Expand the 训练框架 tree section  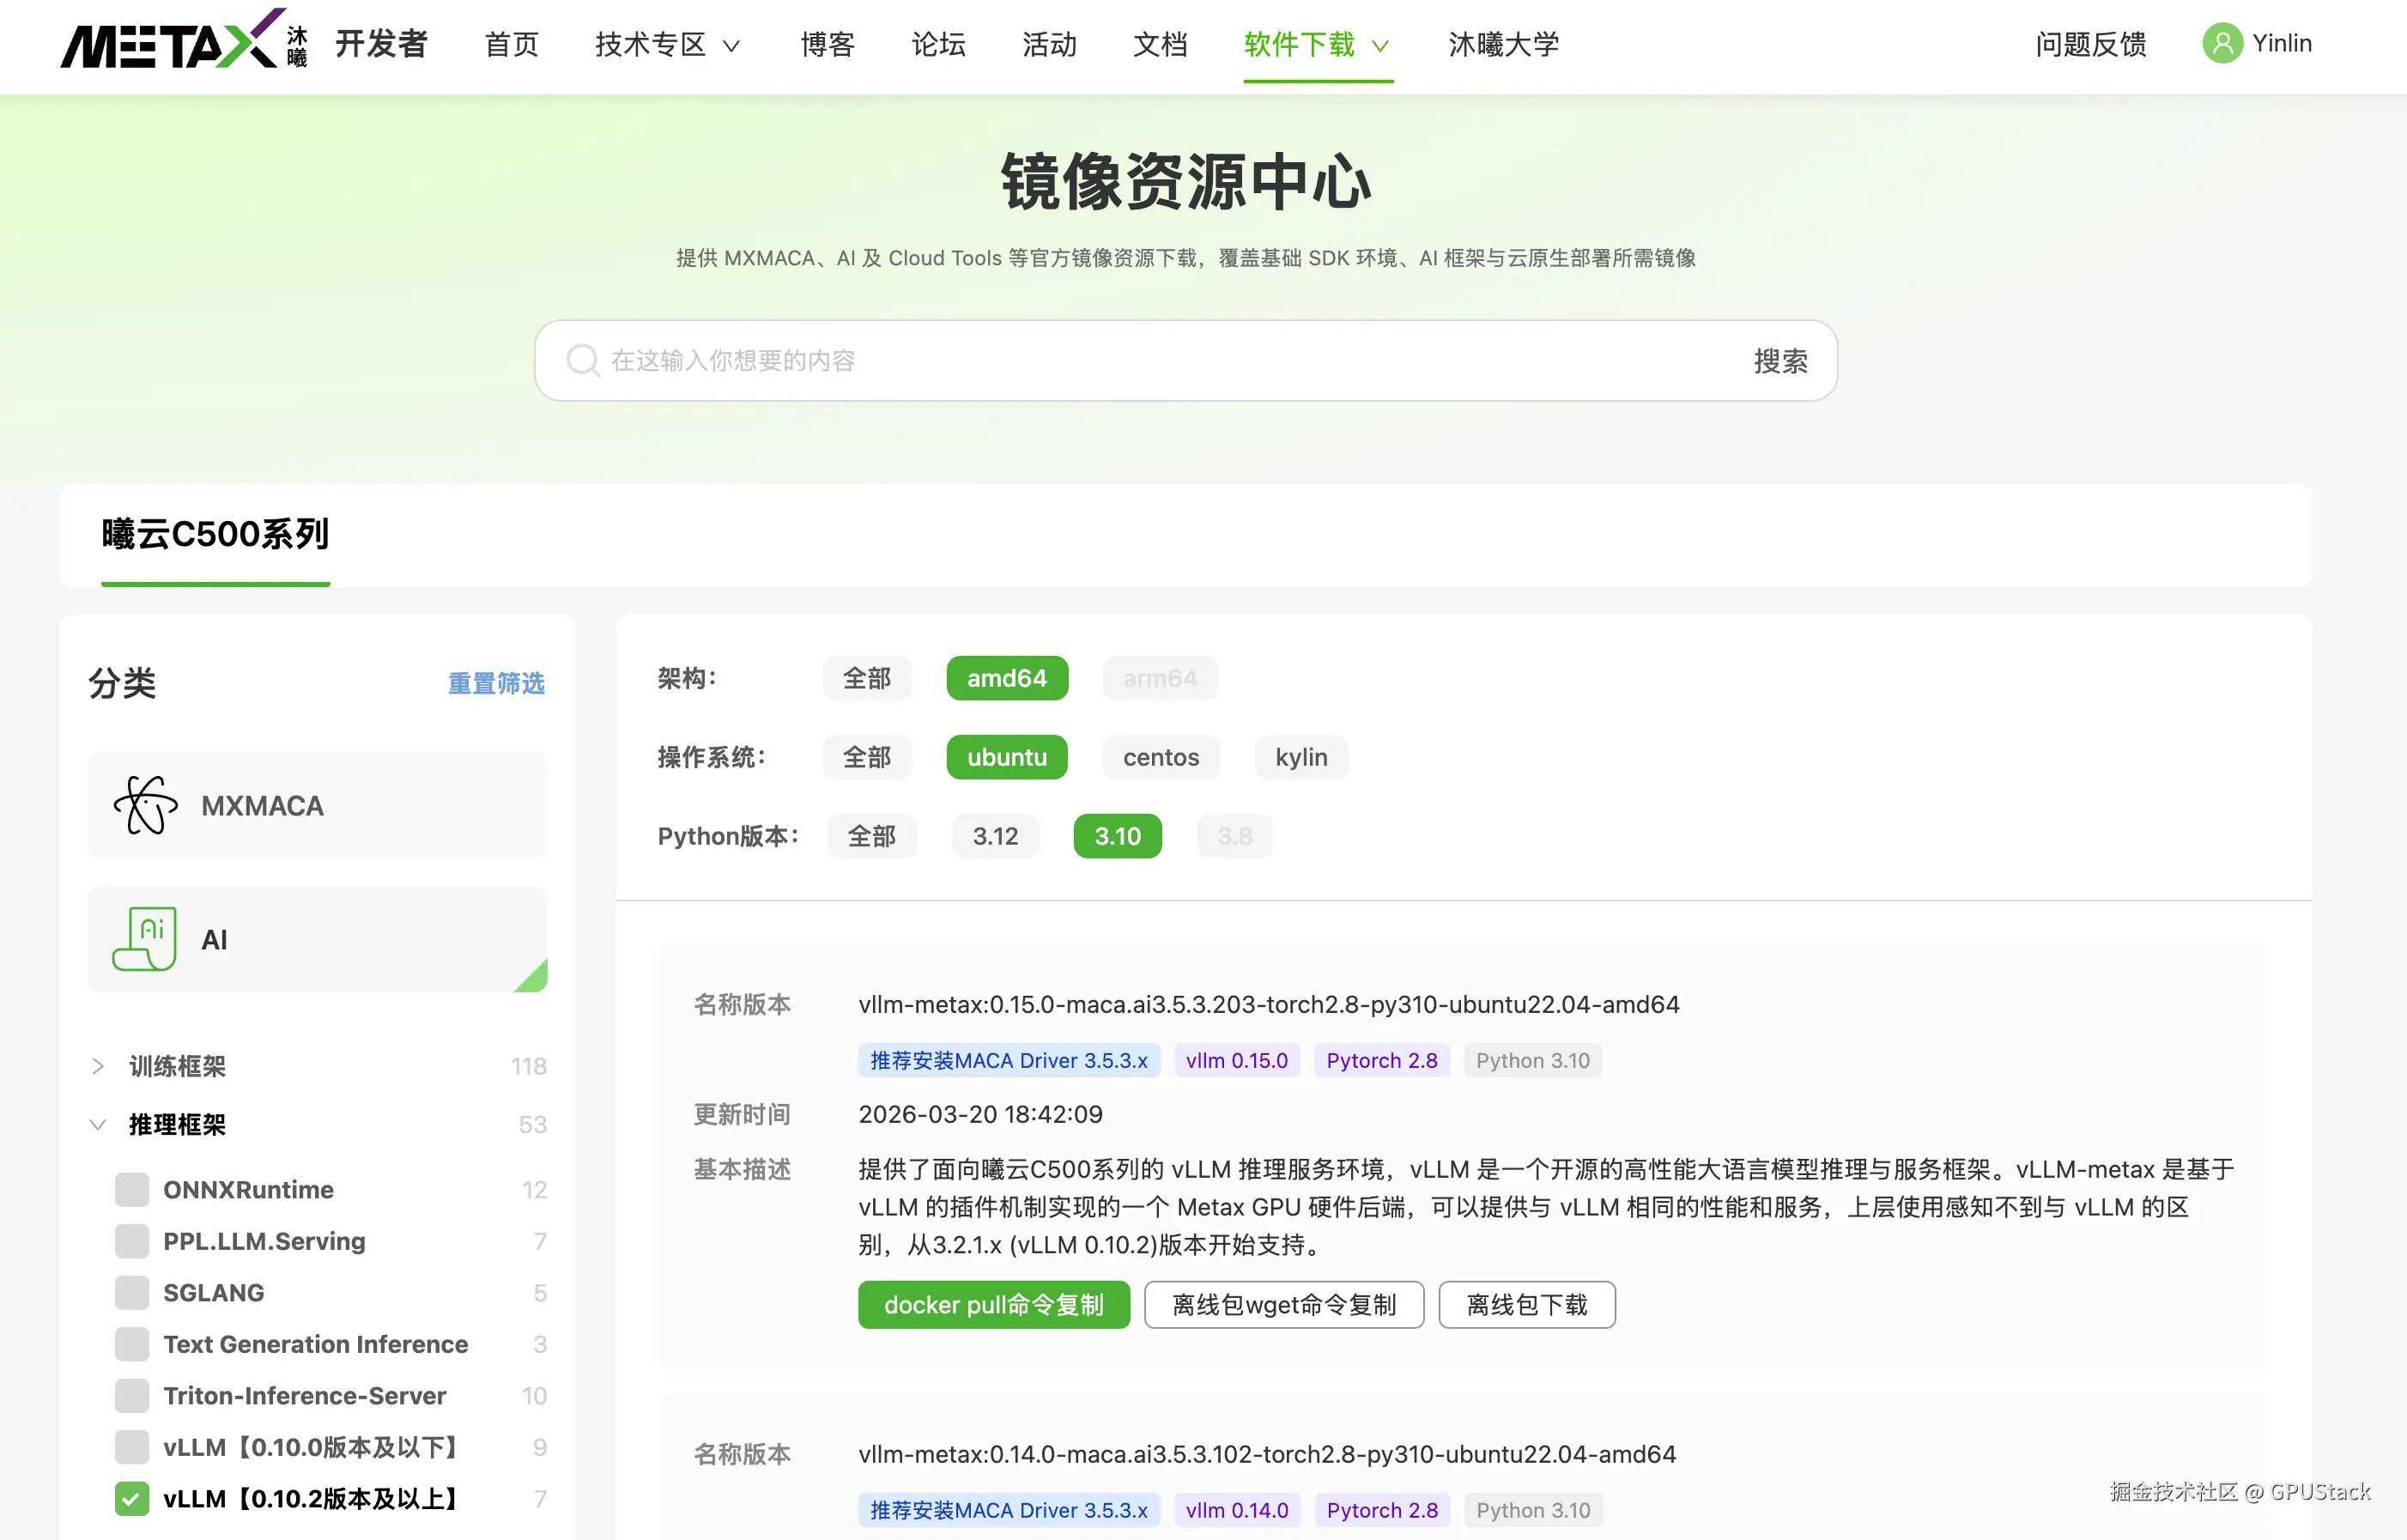(x=98, y=1066)
